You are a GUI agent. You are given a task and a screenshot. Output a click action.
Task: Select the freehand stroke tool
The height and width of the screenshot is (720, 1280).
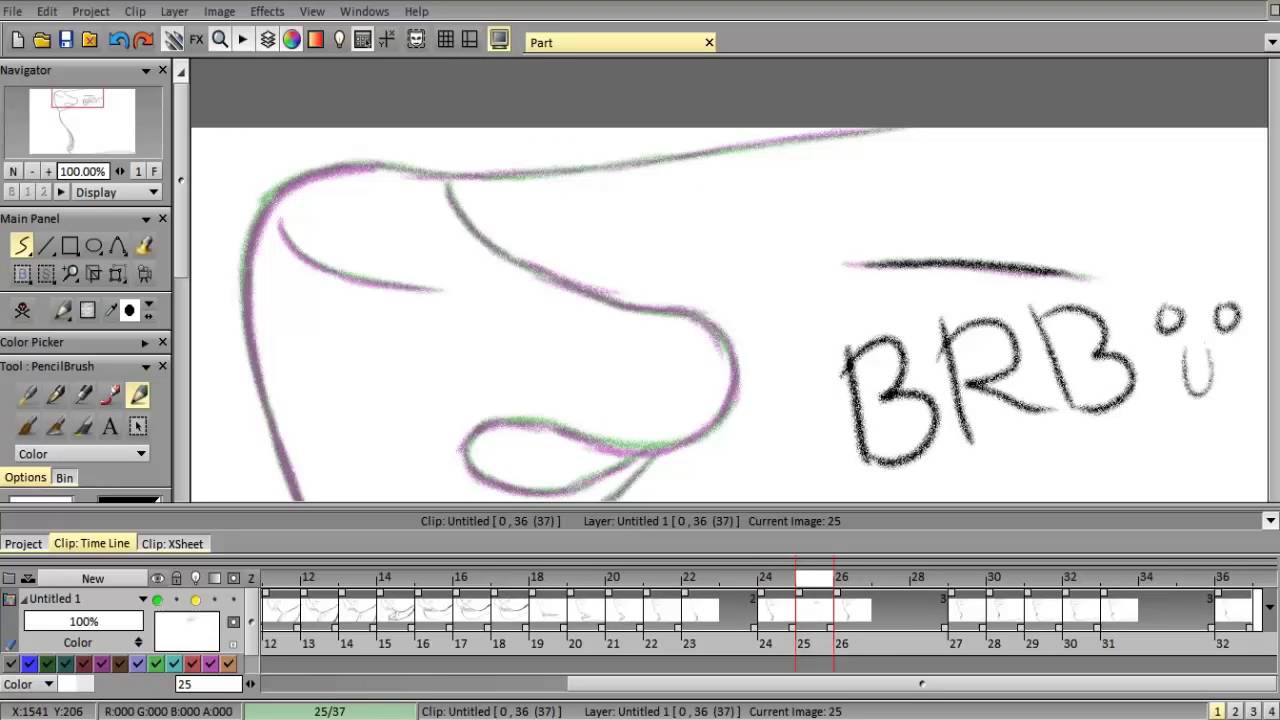pyautogui.click(x=22, y=246)
